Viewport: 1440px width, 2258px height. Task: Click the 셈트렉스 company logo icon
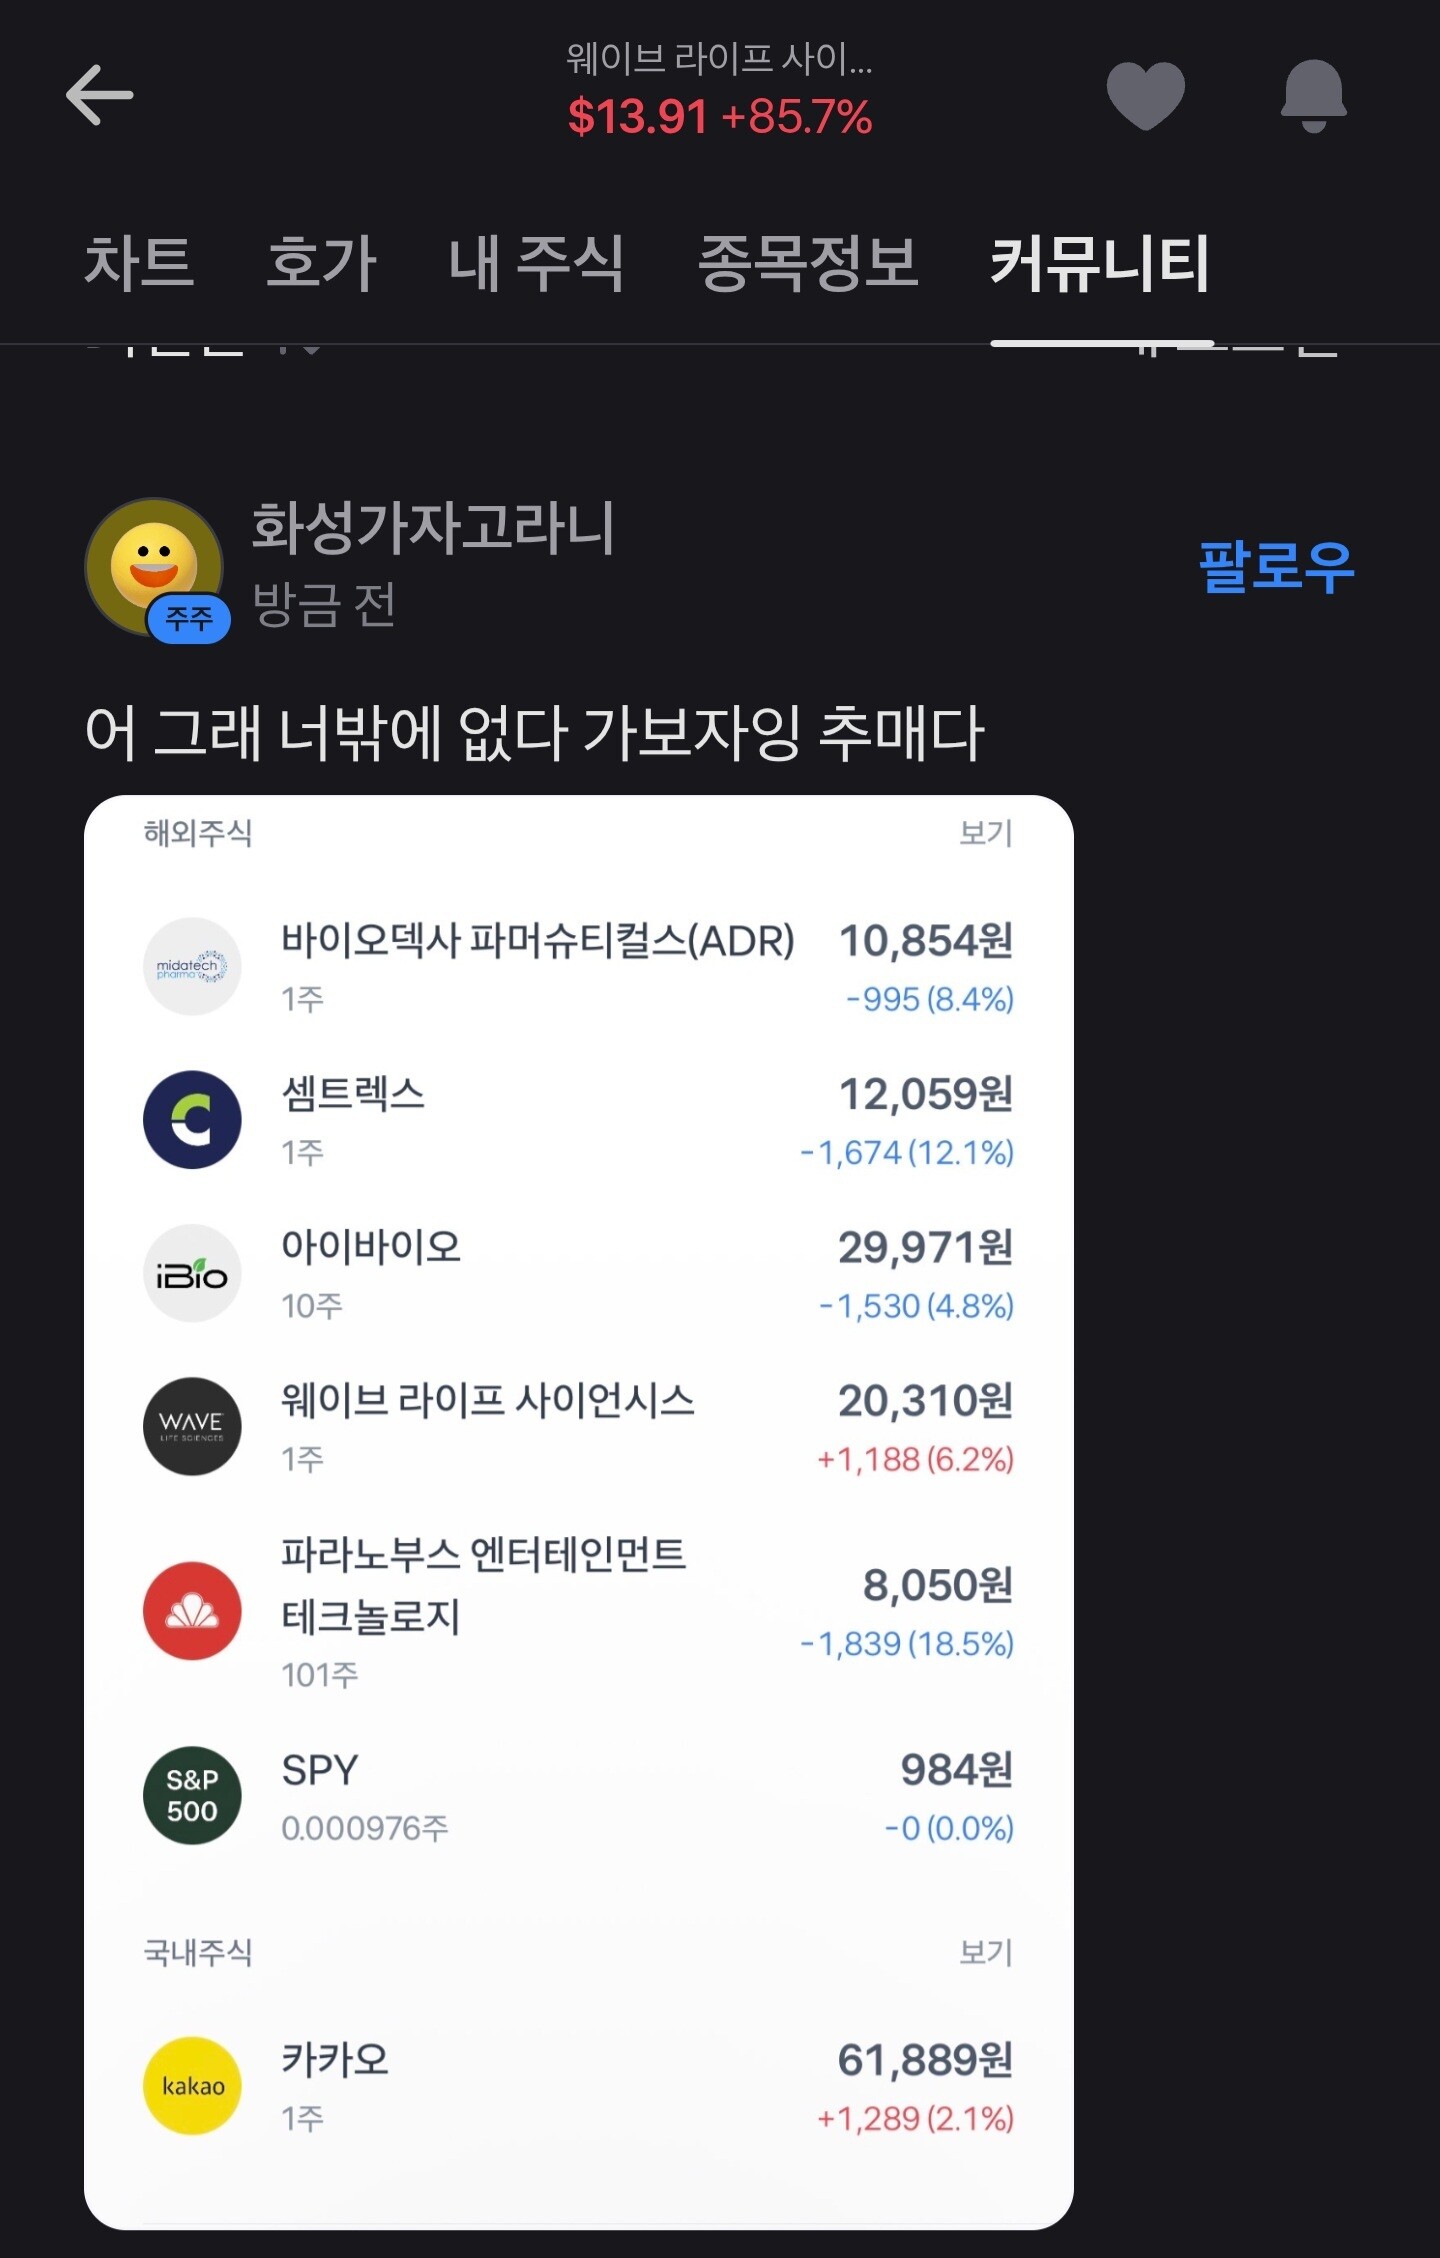192,1120
